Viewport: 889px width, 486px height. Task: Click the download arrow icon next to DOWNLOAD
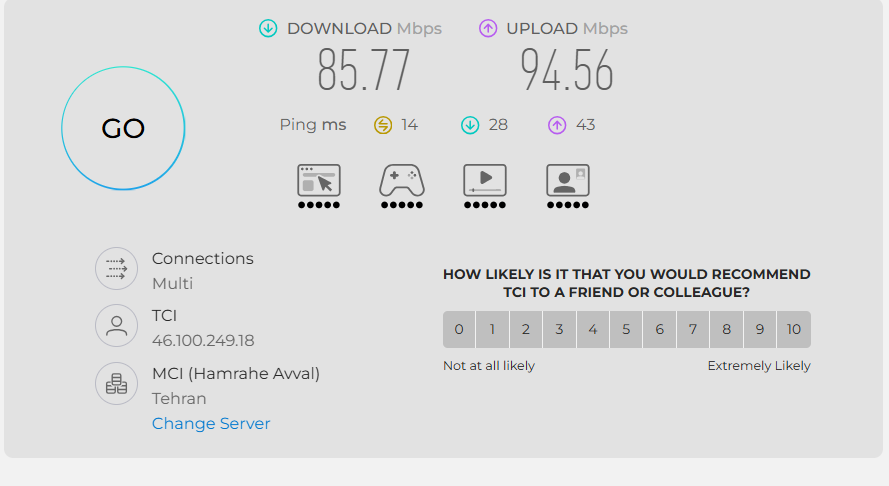[268, 28]
